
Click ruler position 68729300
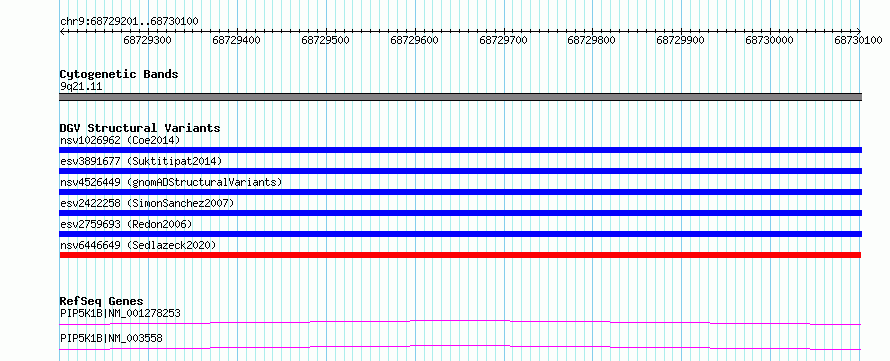148,40
